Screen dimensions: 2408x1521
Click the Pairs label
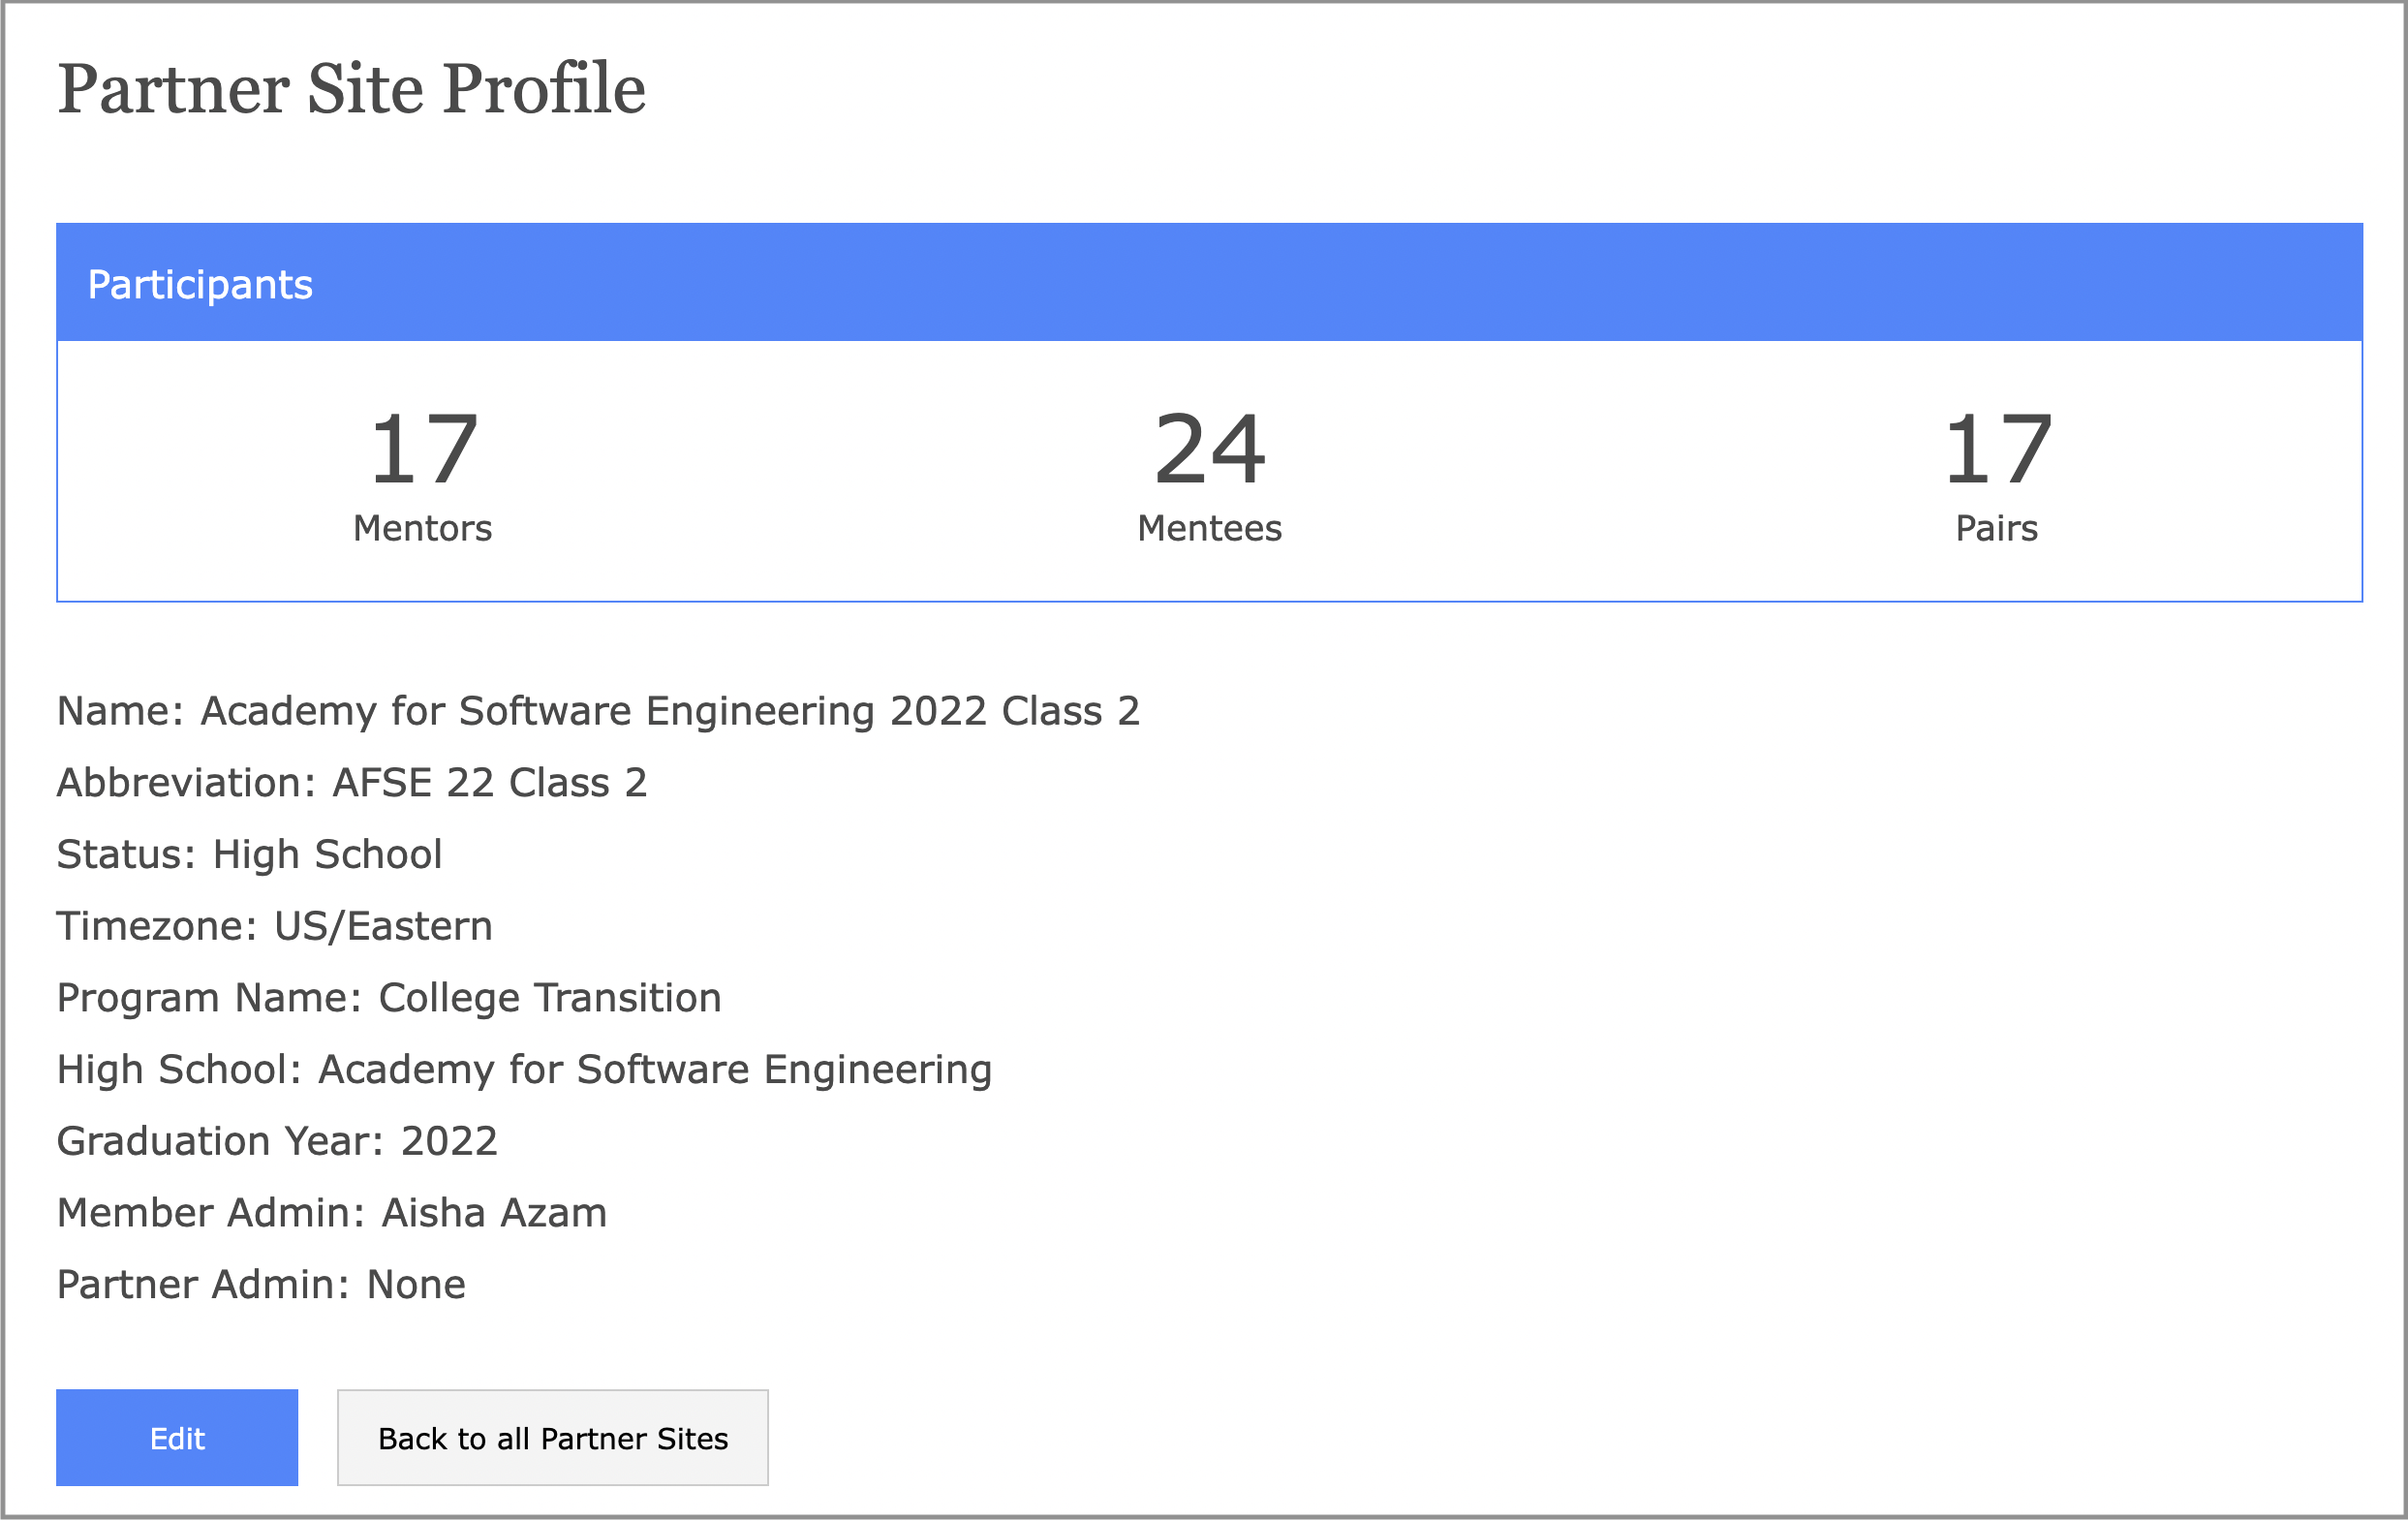click(x=1996, y=528)
